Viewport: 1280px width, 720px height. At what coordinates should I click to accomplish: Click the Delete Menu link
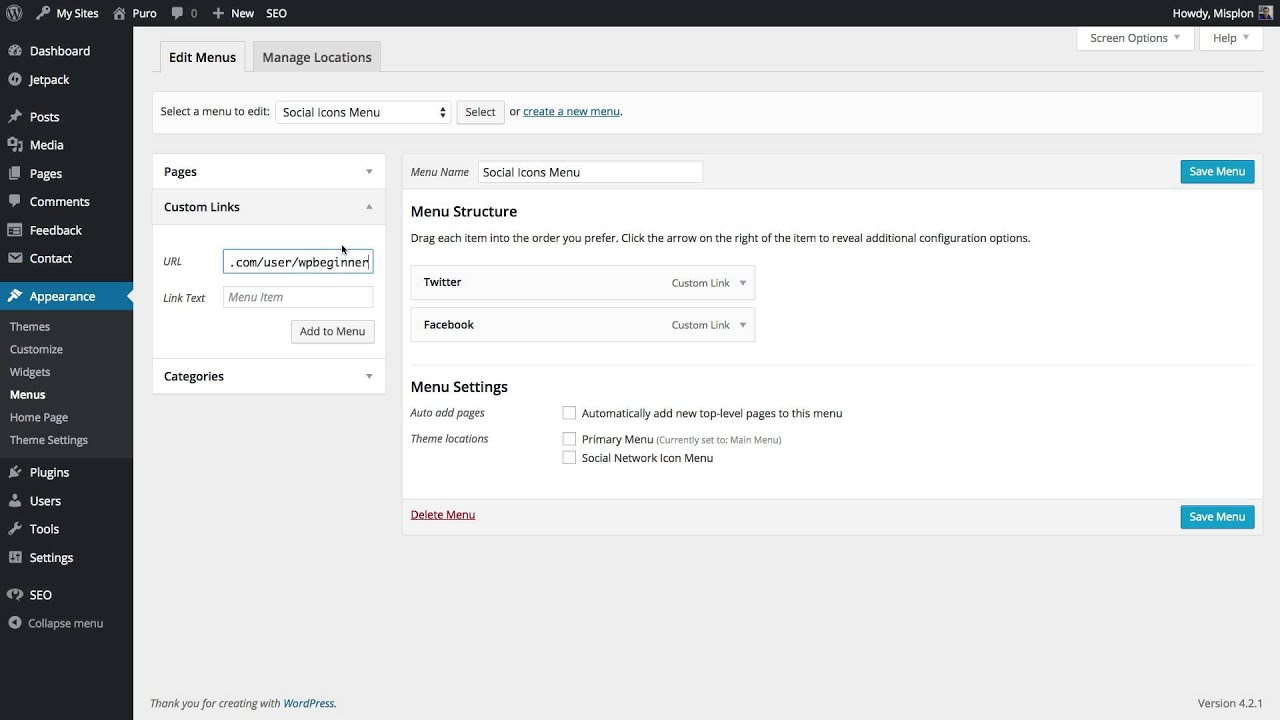pos(443,514)
